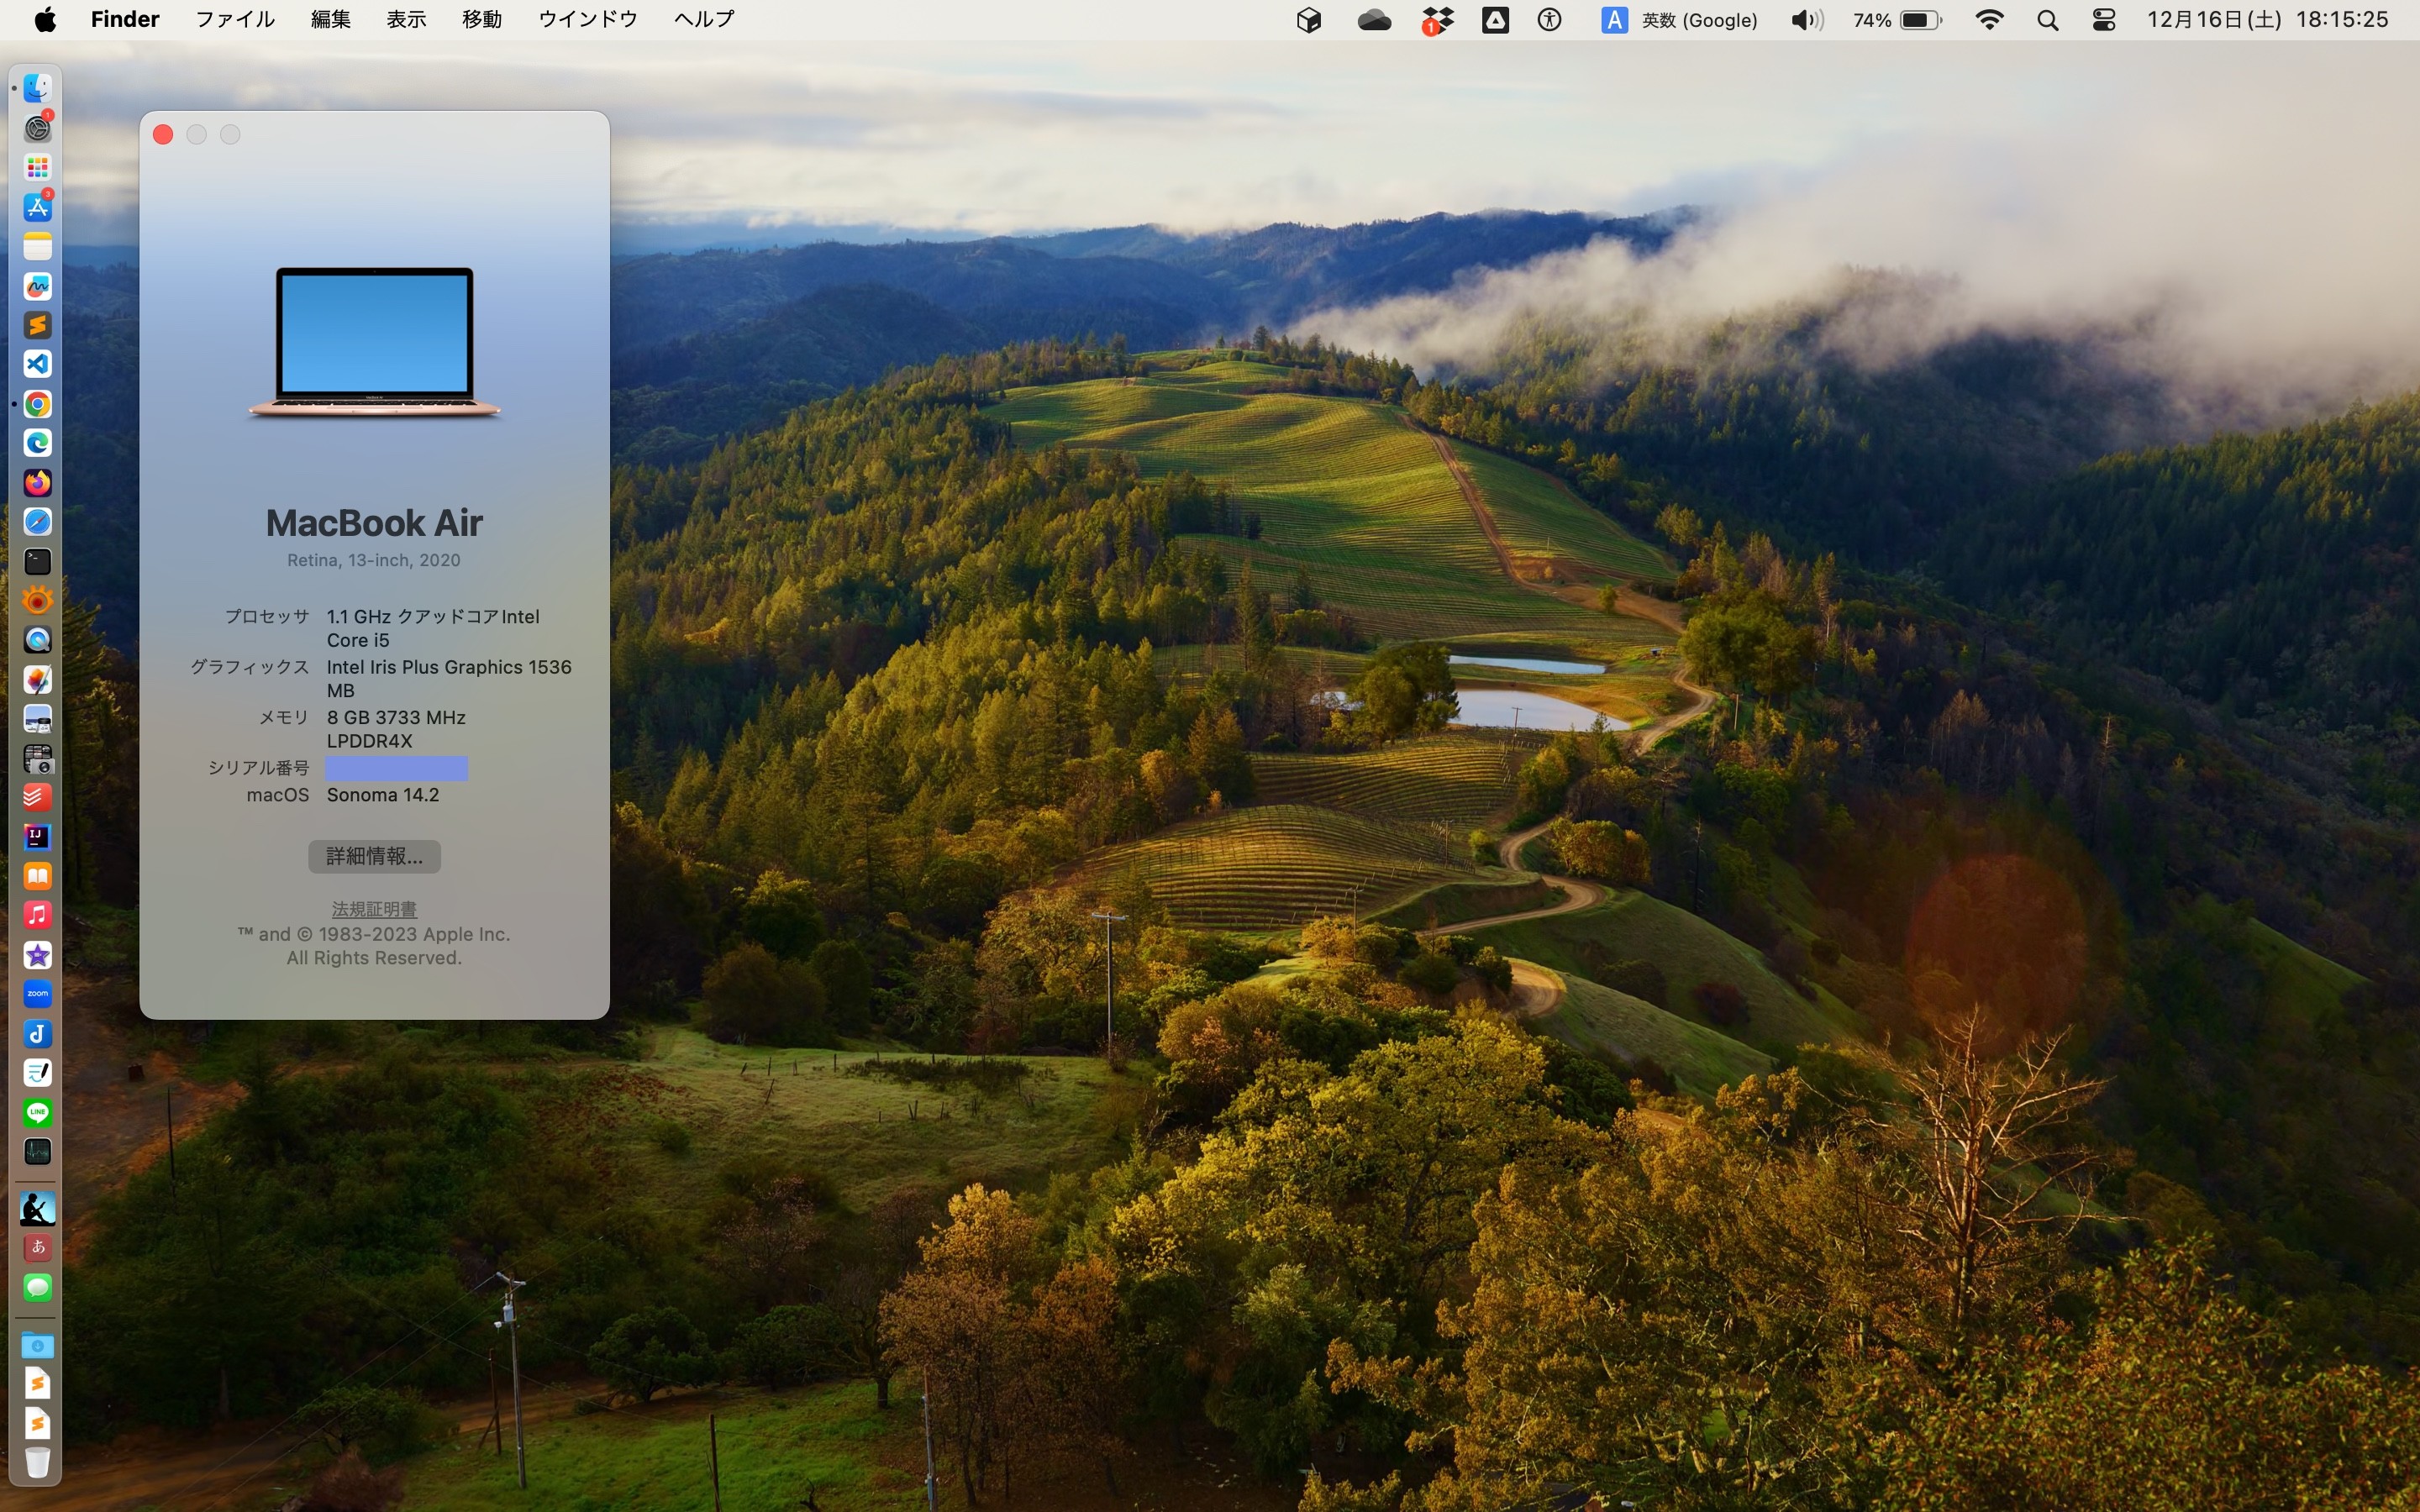Launch Visual Studio Code from Dock
Image resolution: width=2420 pixels, height=1512 pixels.
pyautogui.click(x=38, y=364)
